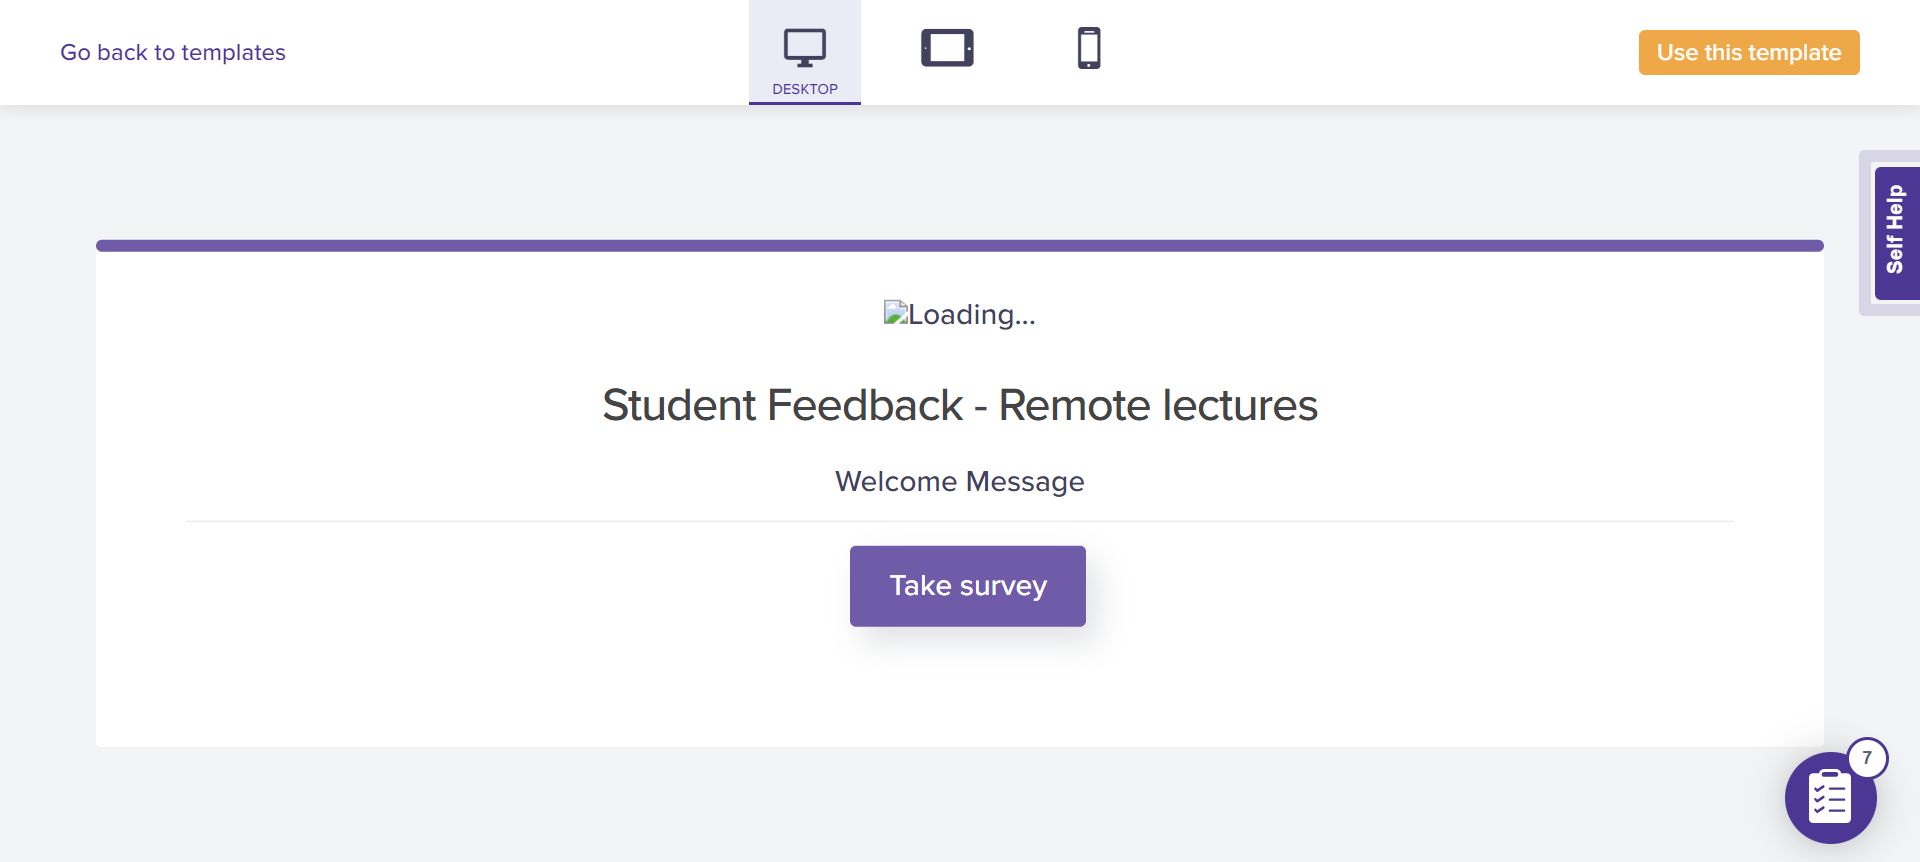Switch to mobile phone preview
1920x862 pixels.
(x=1089, y=48)
